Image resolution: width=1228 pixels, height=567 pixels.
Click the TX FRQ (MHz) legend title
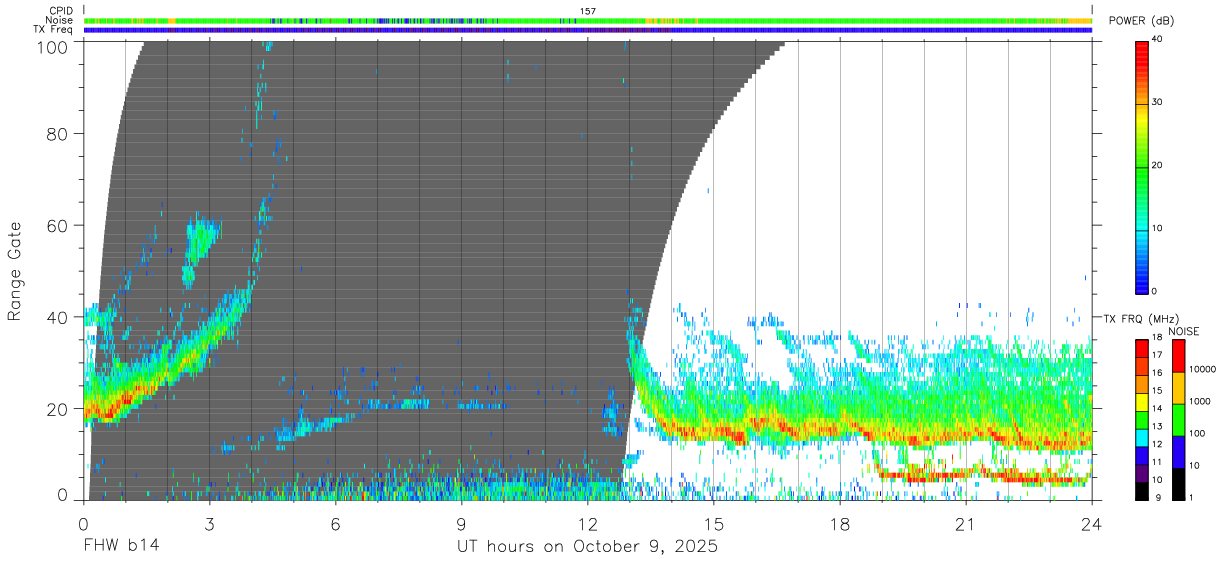[1143, 317]
